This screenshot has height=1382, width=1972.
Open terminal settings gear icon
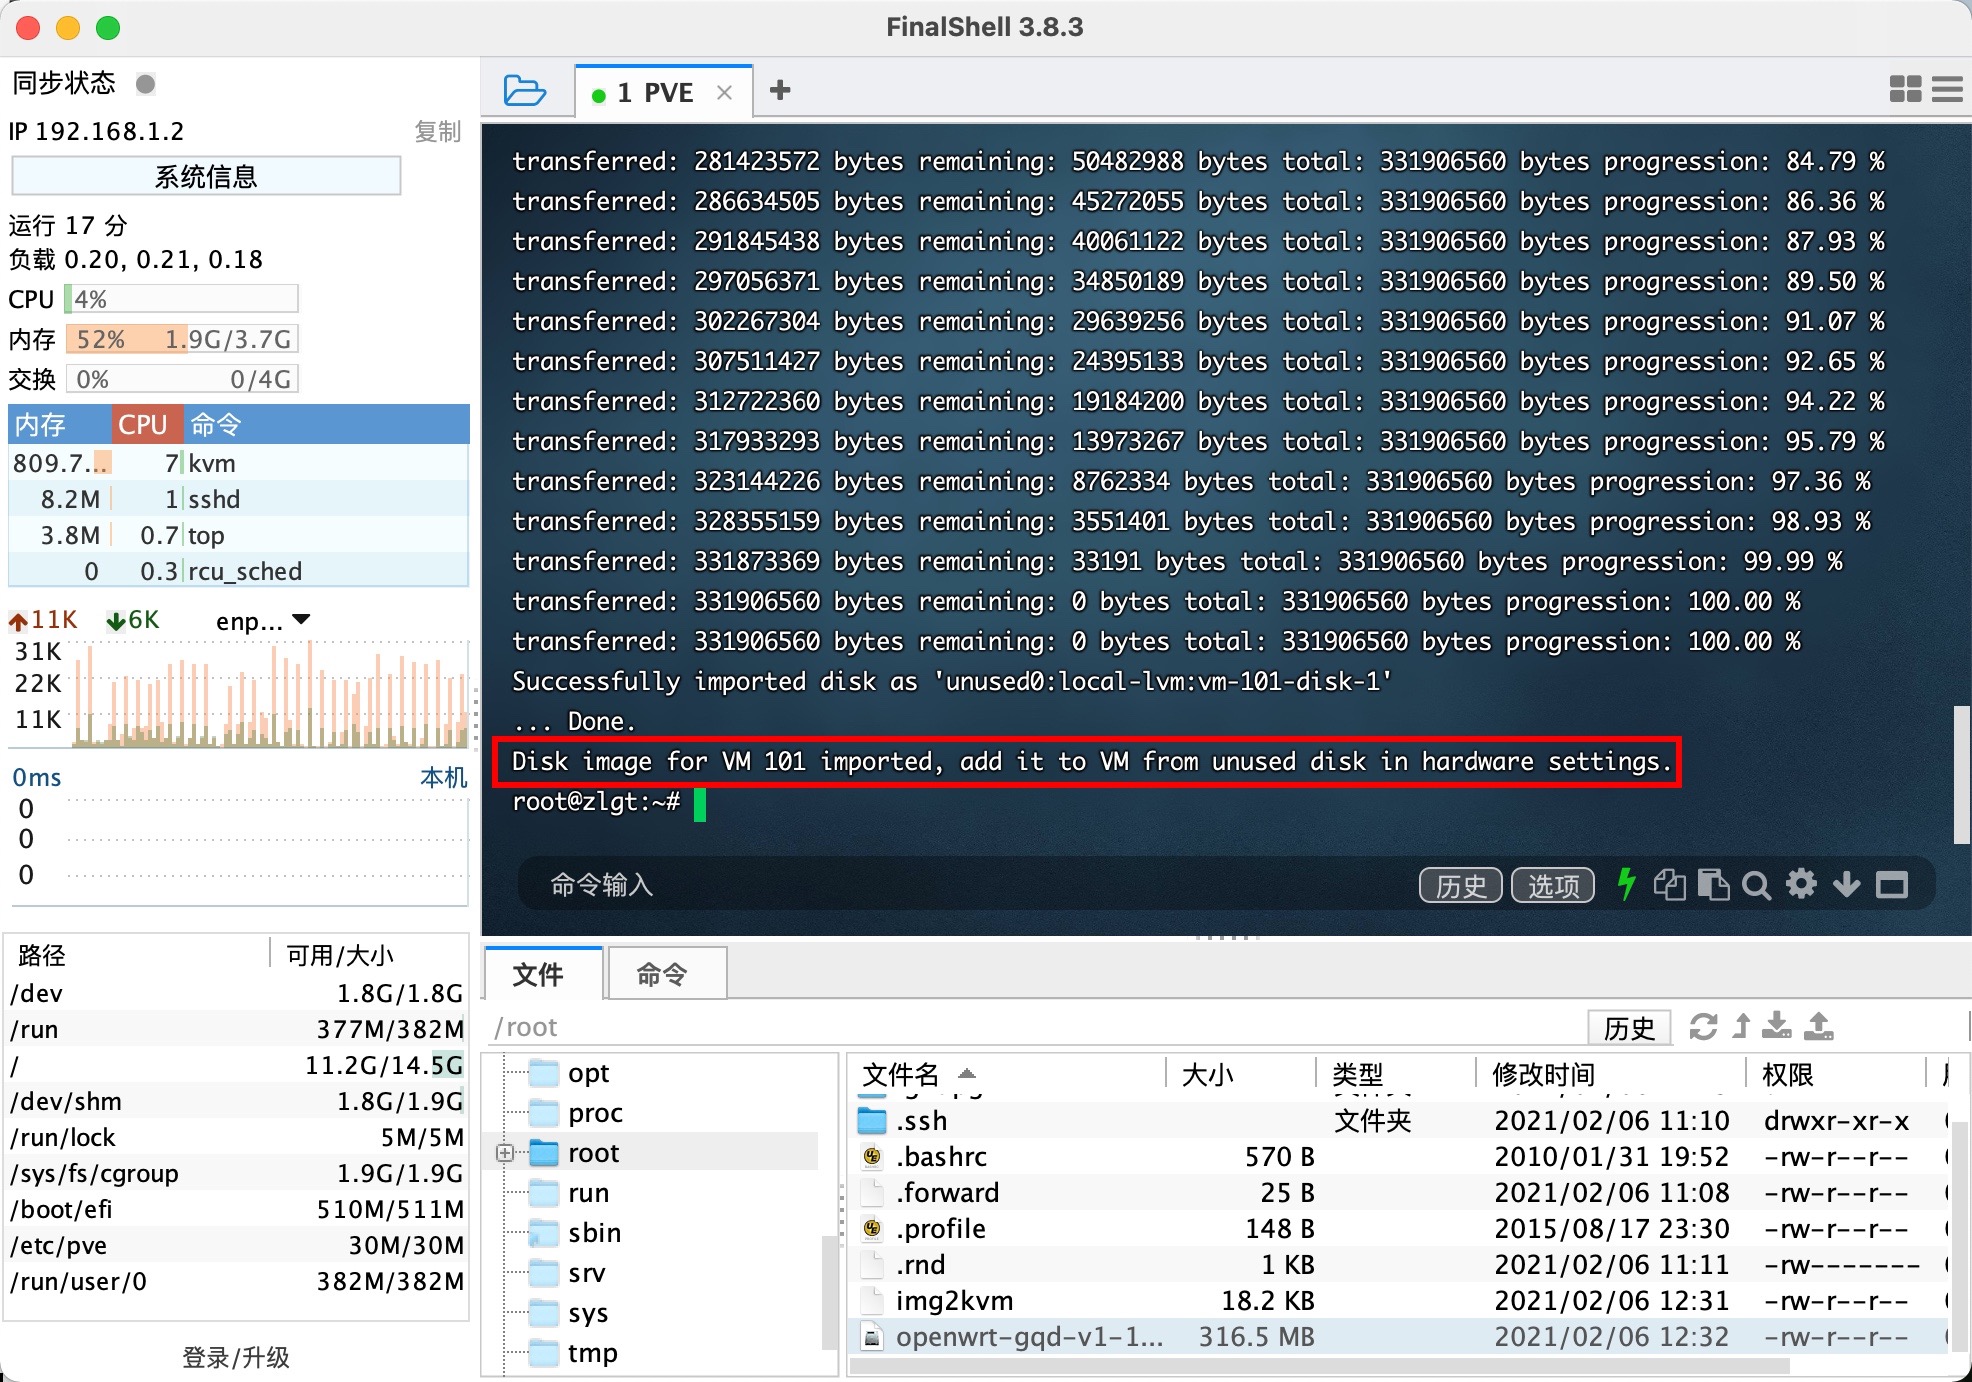click(x=1801, y=884)
